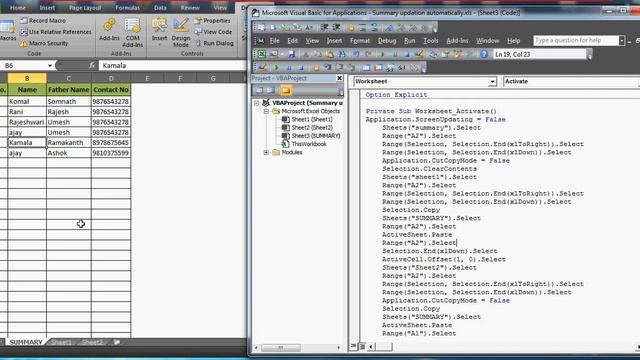Image resolution: width=640 pixels, height=360 pixels.
Task: Toggle Design Mode in Excel Controls group
Action: pyautogui.click(x=181, y=33)
